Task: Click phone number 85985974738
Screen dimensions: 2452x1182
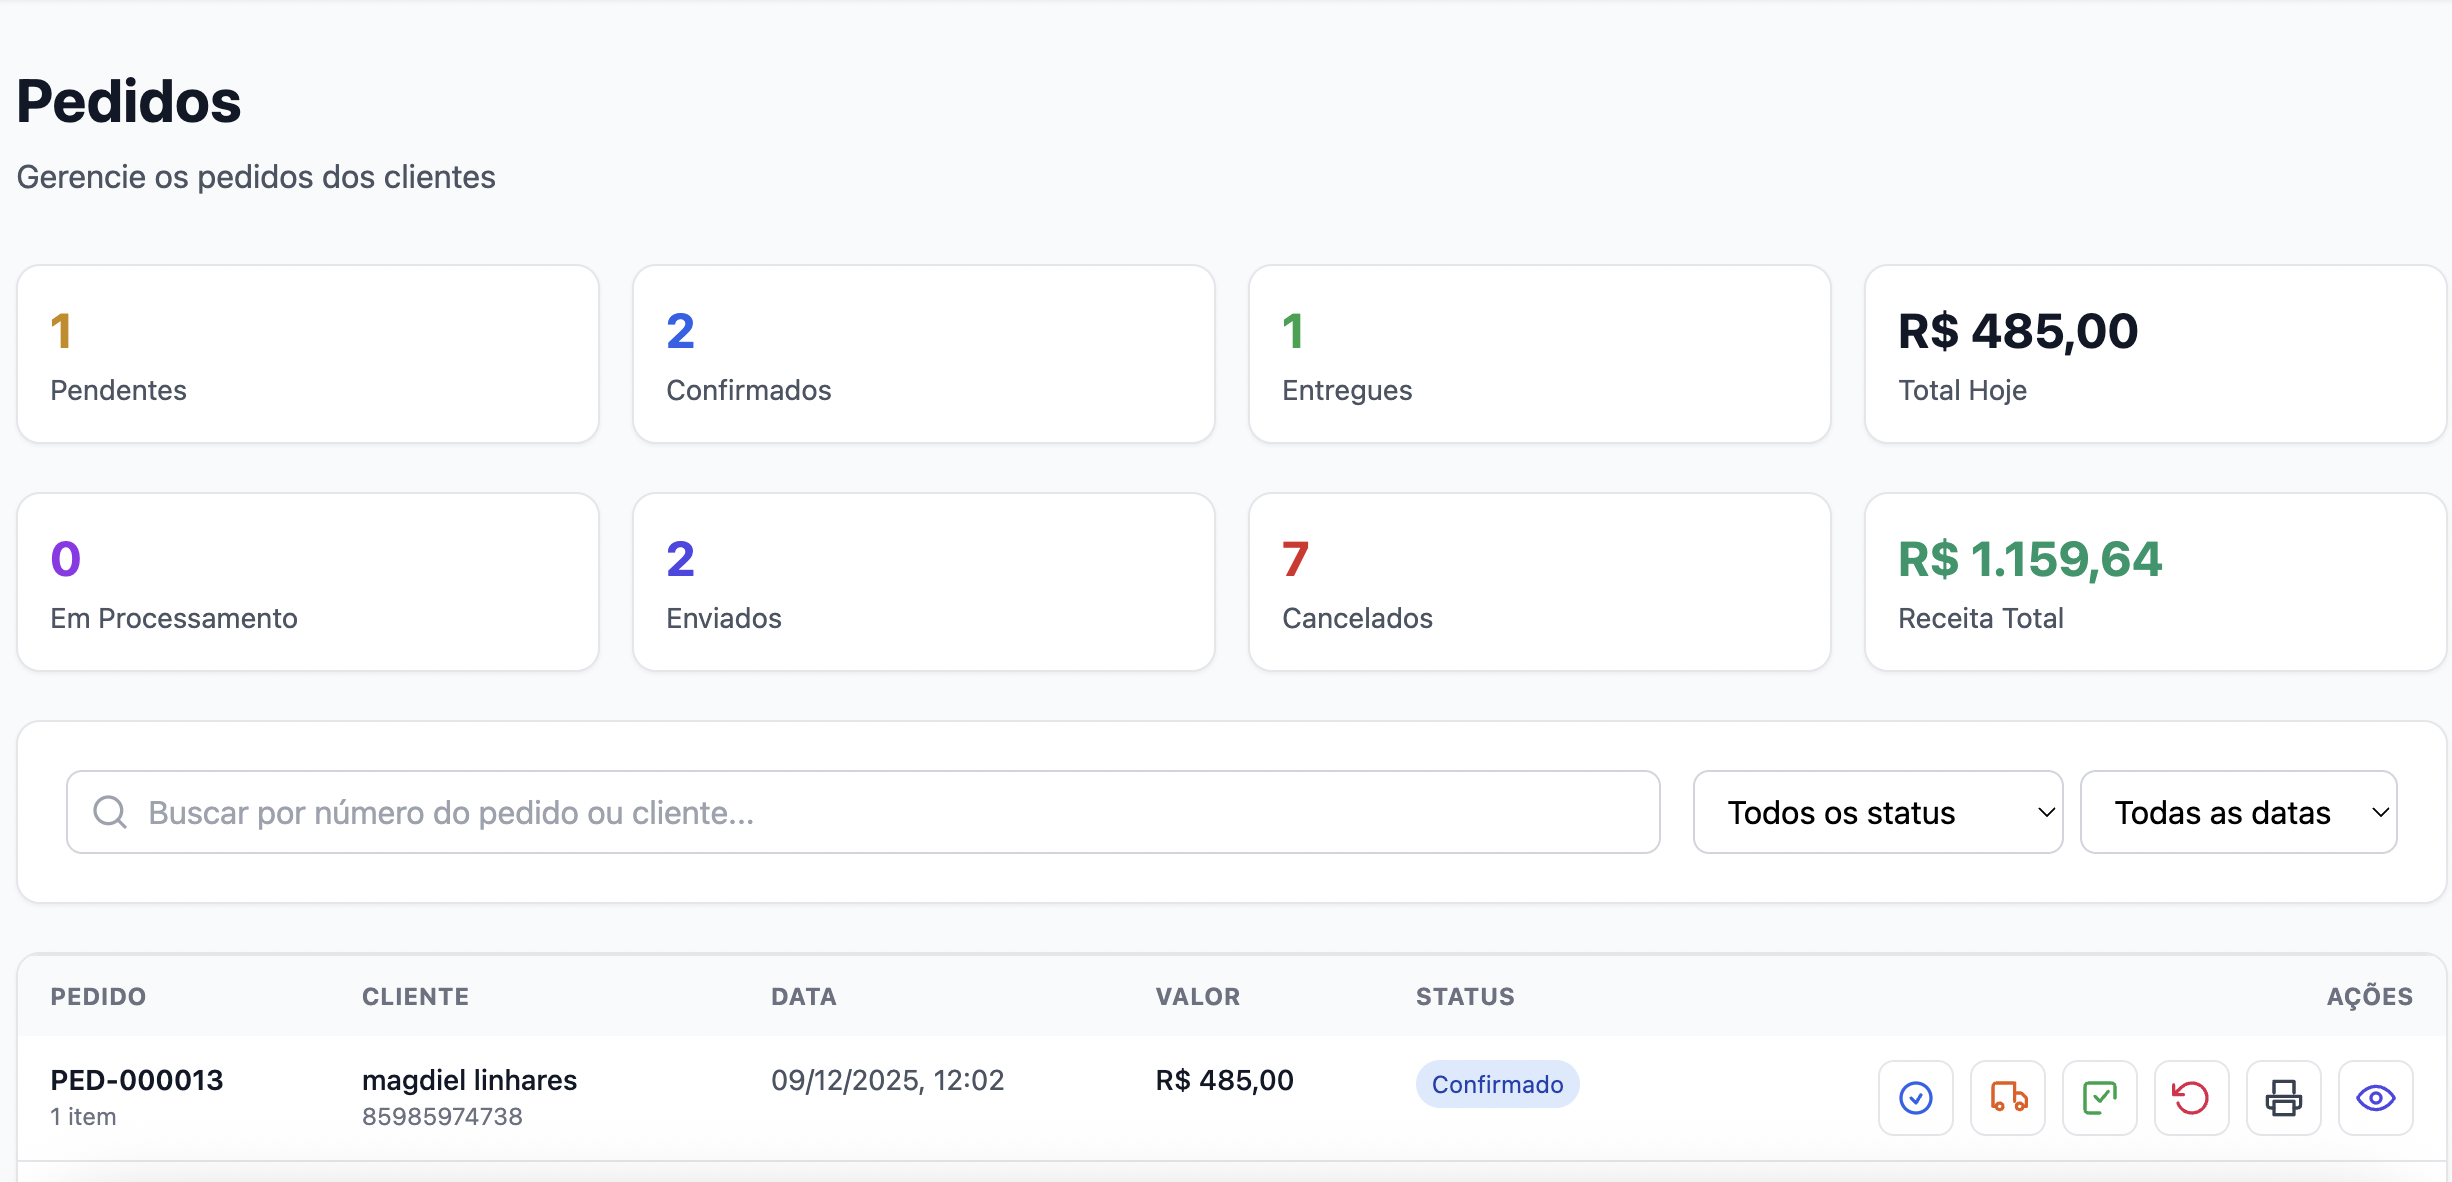Action: click(x=442, y=1116)
